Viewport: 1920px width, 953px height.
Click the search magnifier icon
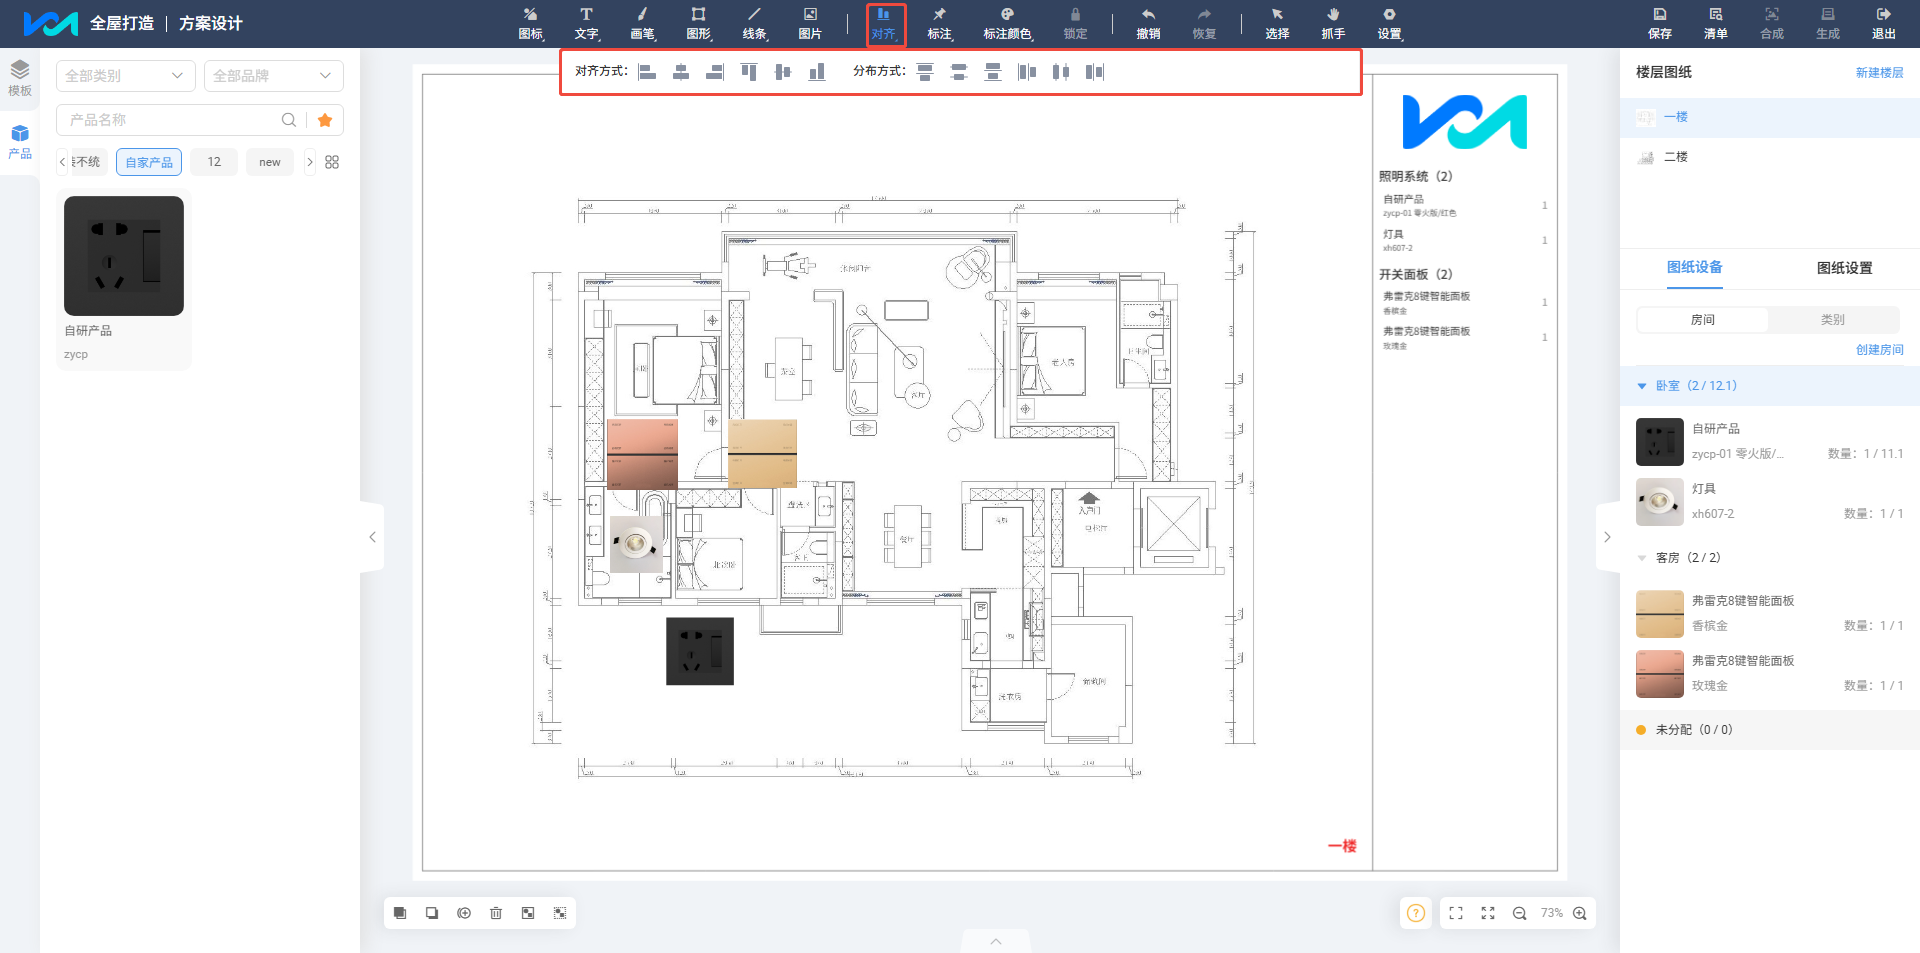click(289, 120)
